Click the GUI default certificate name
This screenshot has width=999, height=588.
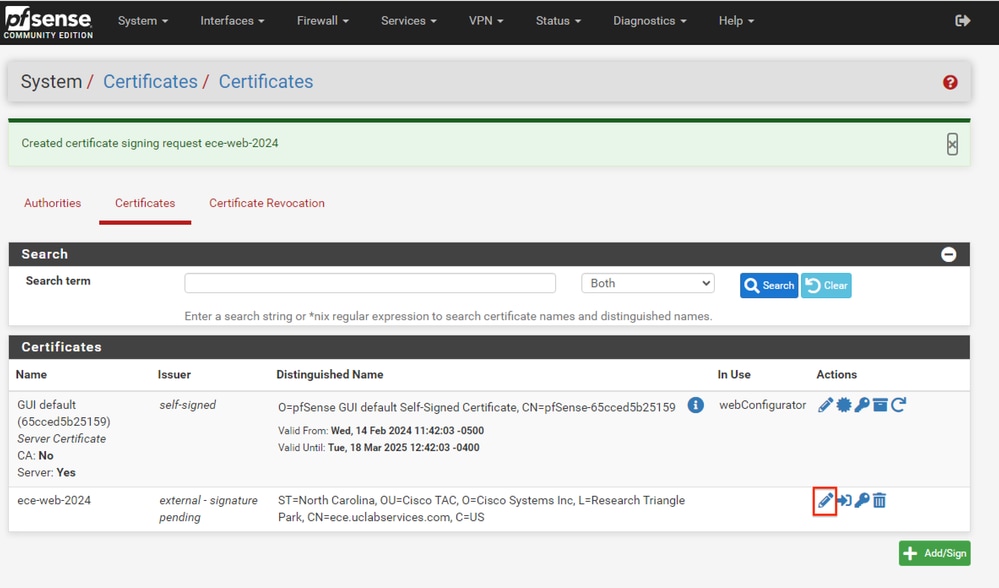63,413
